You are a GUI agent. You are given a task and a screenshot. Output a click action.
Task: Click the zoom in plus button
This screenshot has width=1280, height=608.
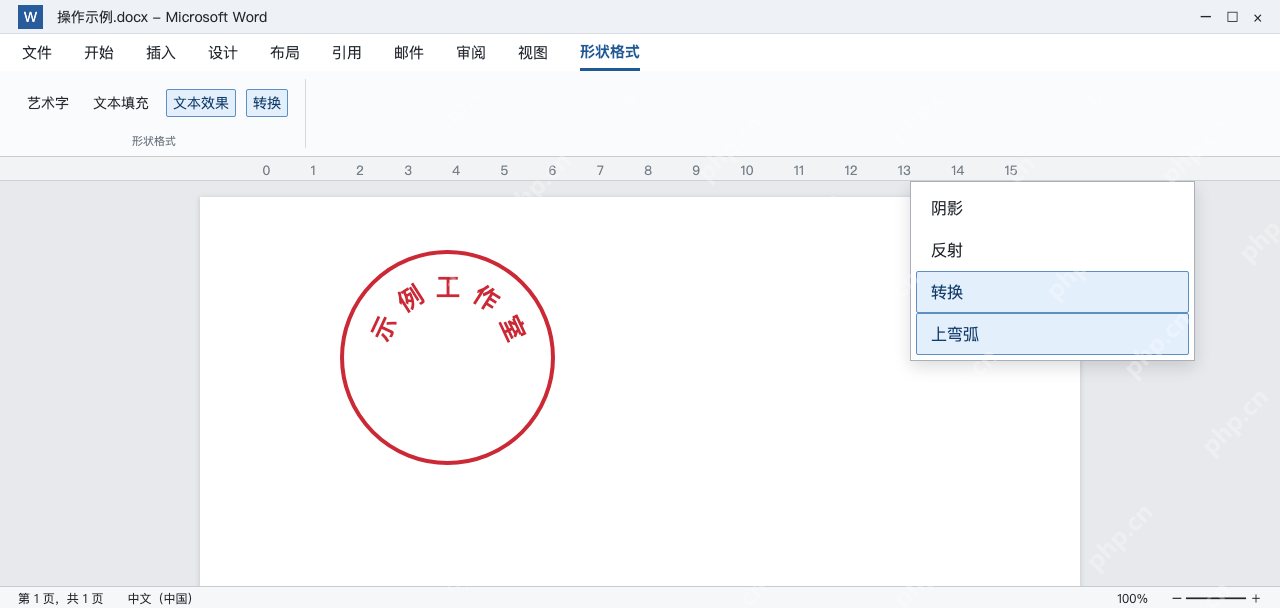[x=1256, y=598]
